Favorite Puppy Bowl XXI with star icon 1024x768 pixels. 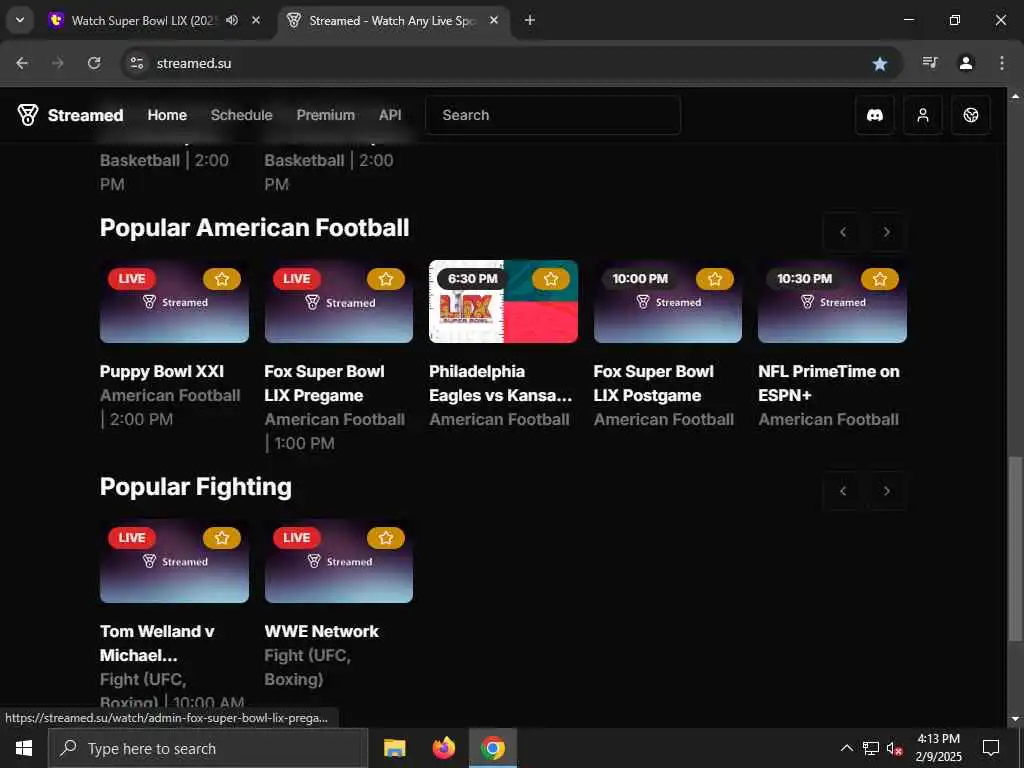(x=222, y=279)
